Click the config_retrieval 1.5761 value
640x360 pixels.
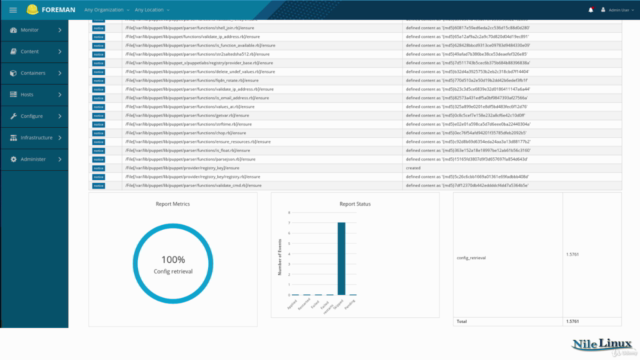tap(572, 254)
